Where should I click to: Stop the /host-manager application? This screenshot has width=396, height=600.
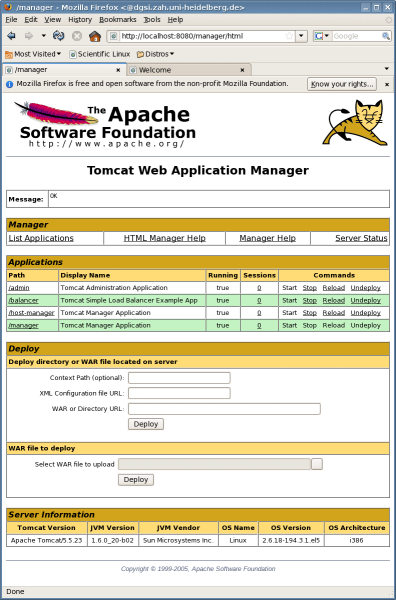click(x=310, y=313)
